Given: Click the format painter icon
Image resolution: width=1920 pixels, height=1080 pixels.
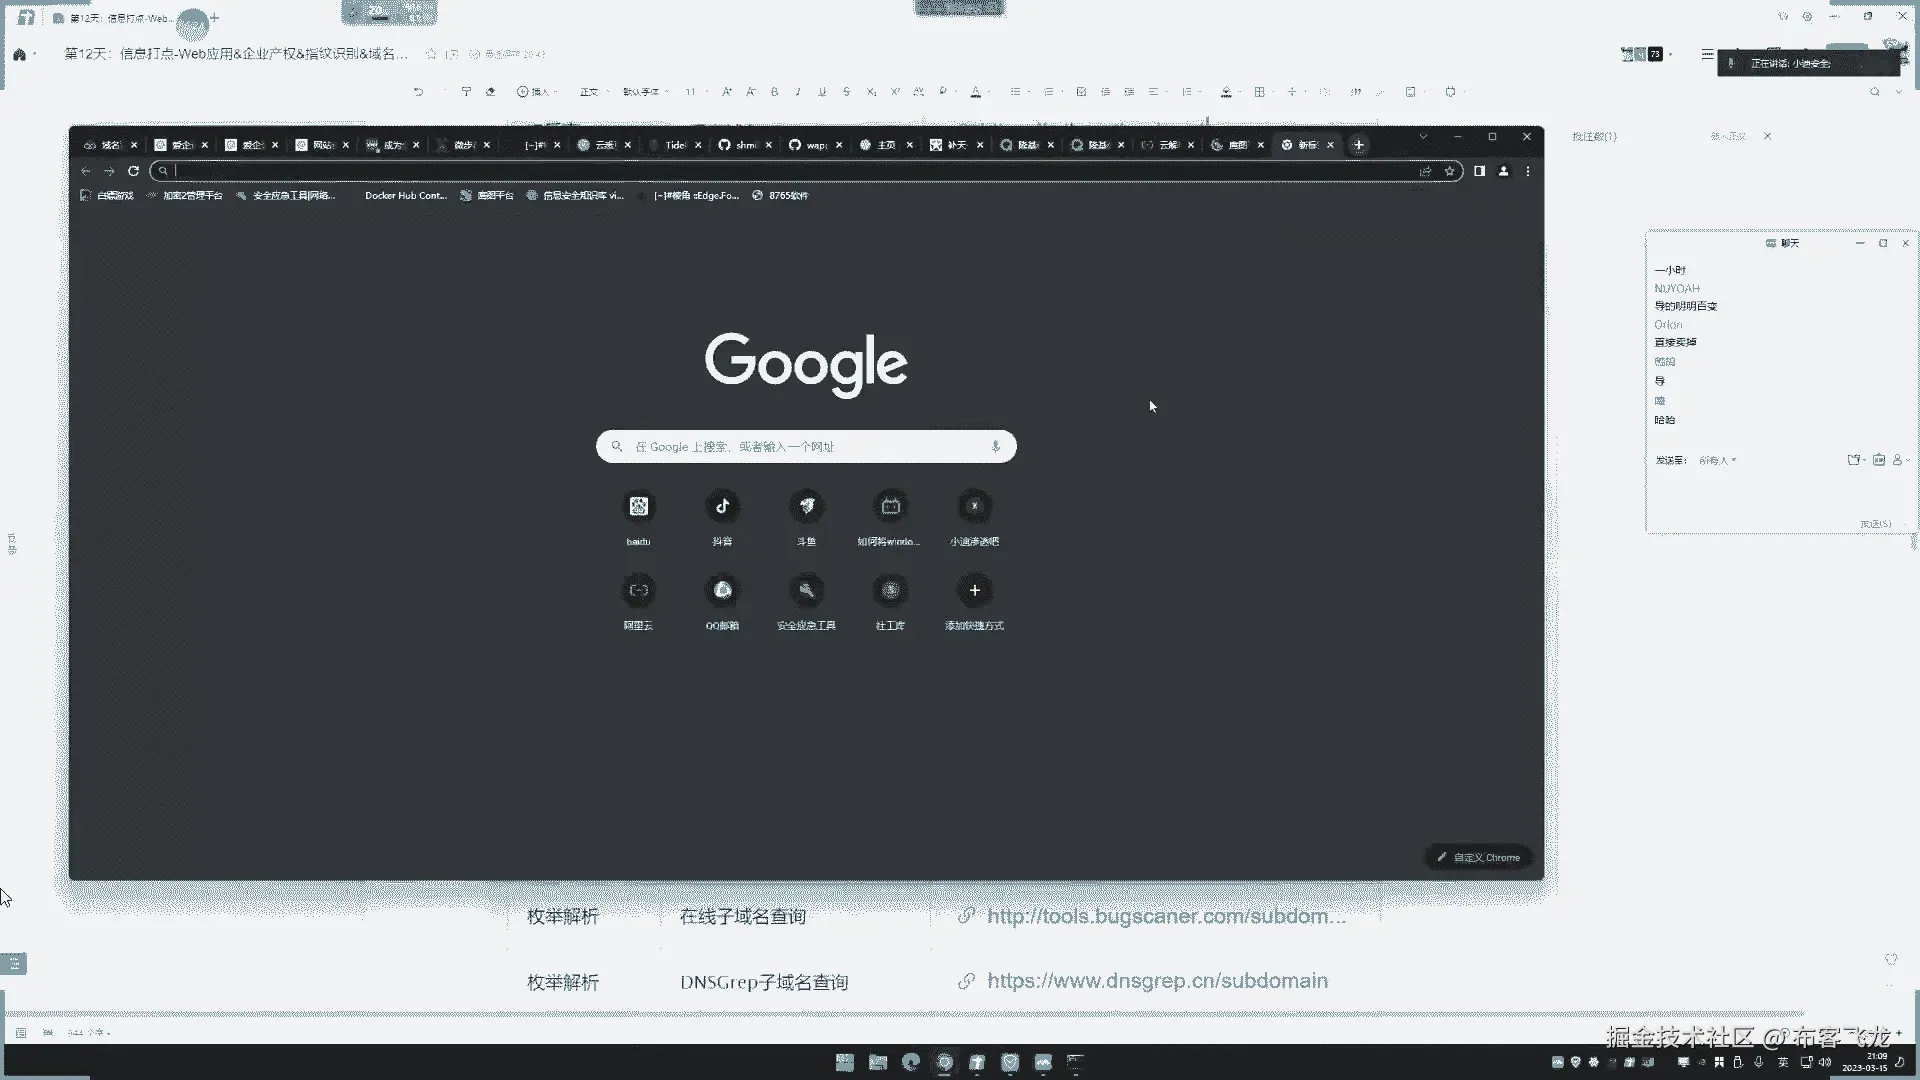Looking at the screenshot, I should 466,92.
